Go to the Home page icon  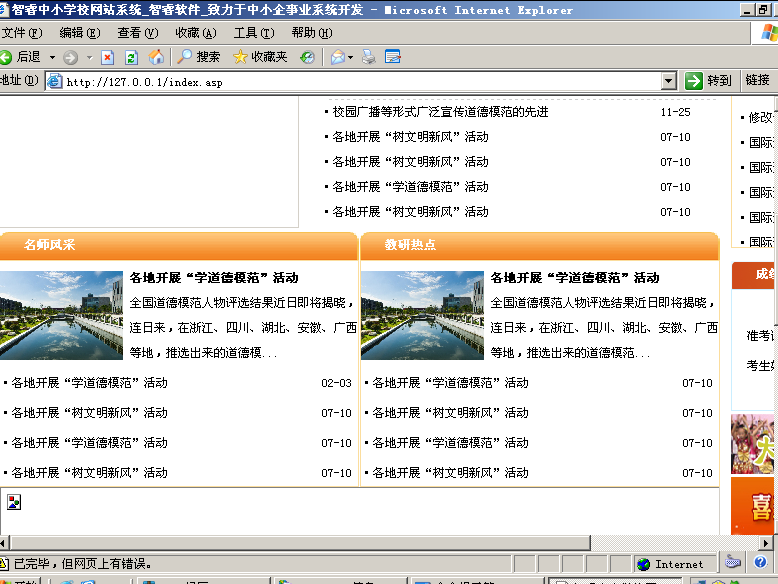156,57
